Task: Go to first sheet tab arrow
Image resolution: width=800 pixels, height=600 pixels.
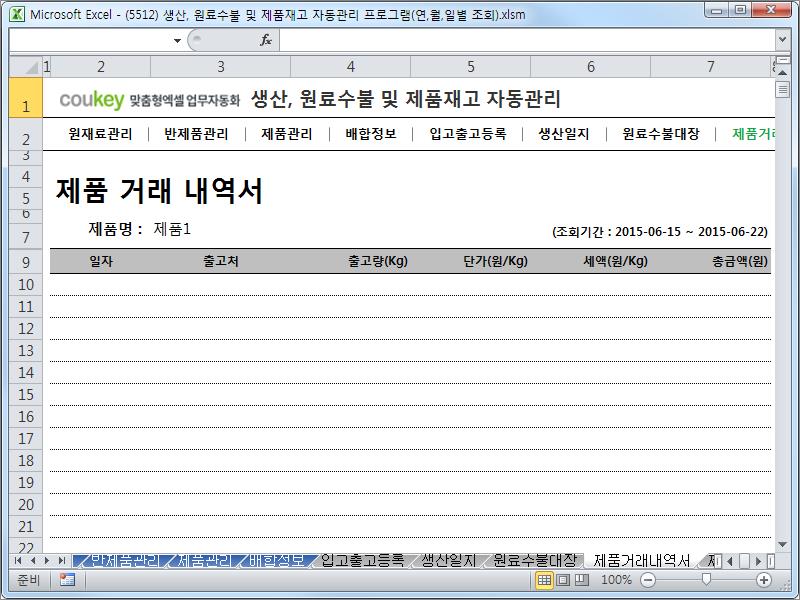Action: click(x=18, y=561)
